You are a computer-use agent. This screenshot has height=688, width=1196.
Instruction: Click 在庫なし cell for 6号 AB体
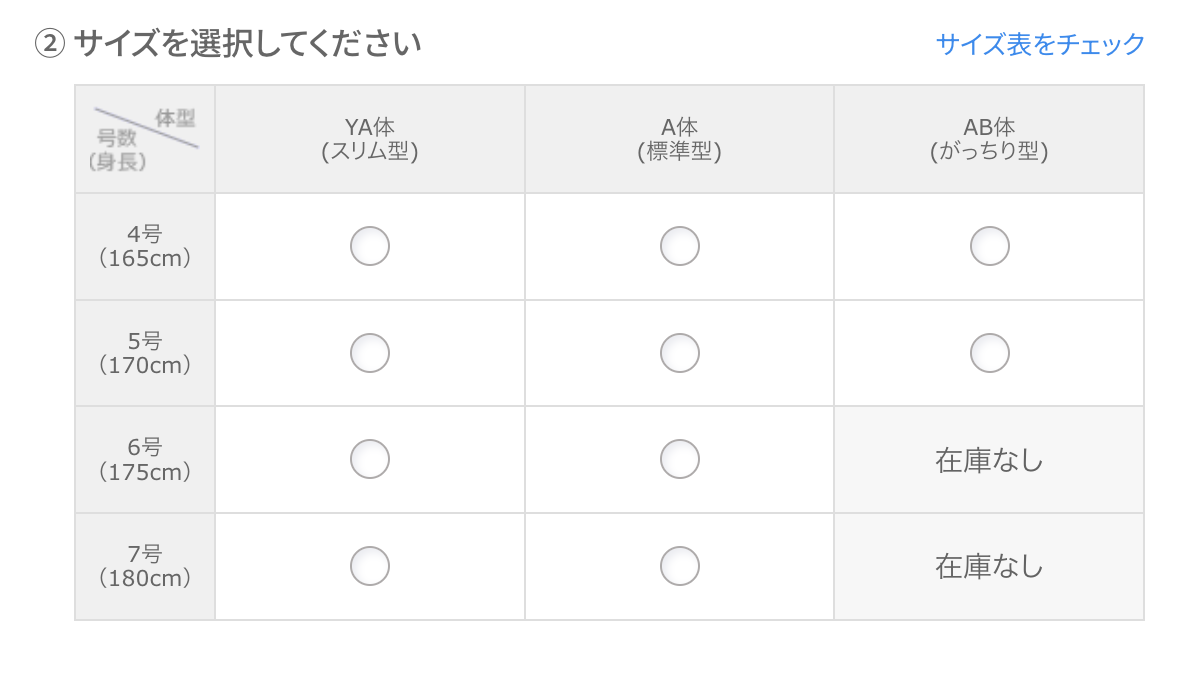pyautogui.click(x=989, y=461)
